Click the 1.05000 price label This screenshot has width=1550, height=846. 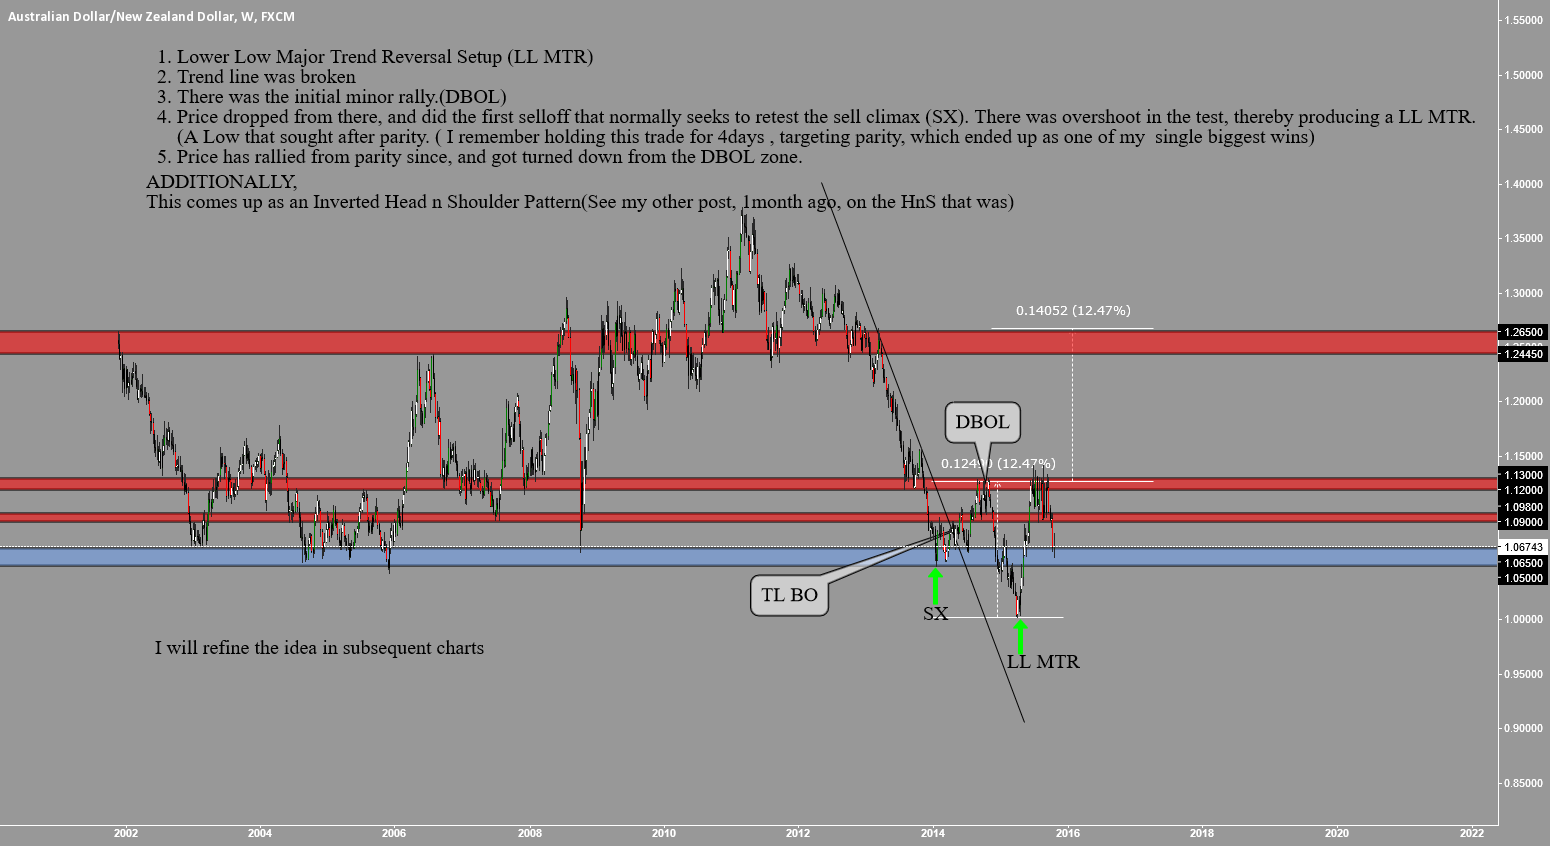pos(1523,578)
